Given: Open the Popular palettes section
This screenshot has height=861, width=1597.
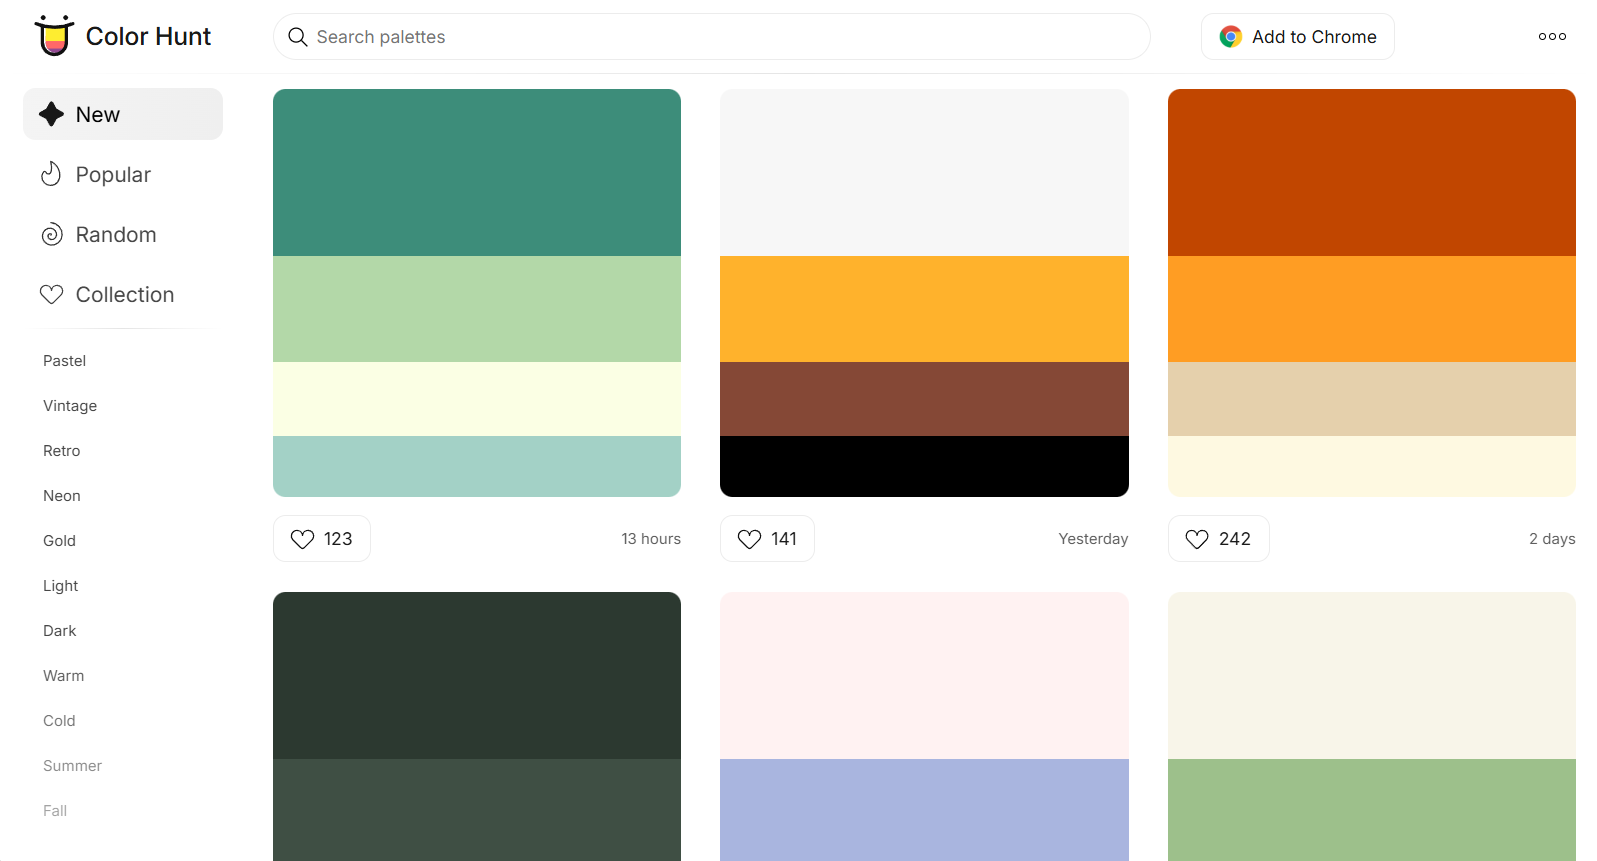Looking at the screenshot, I should pyautogui.click(x=123, y=174).
